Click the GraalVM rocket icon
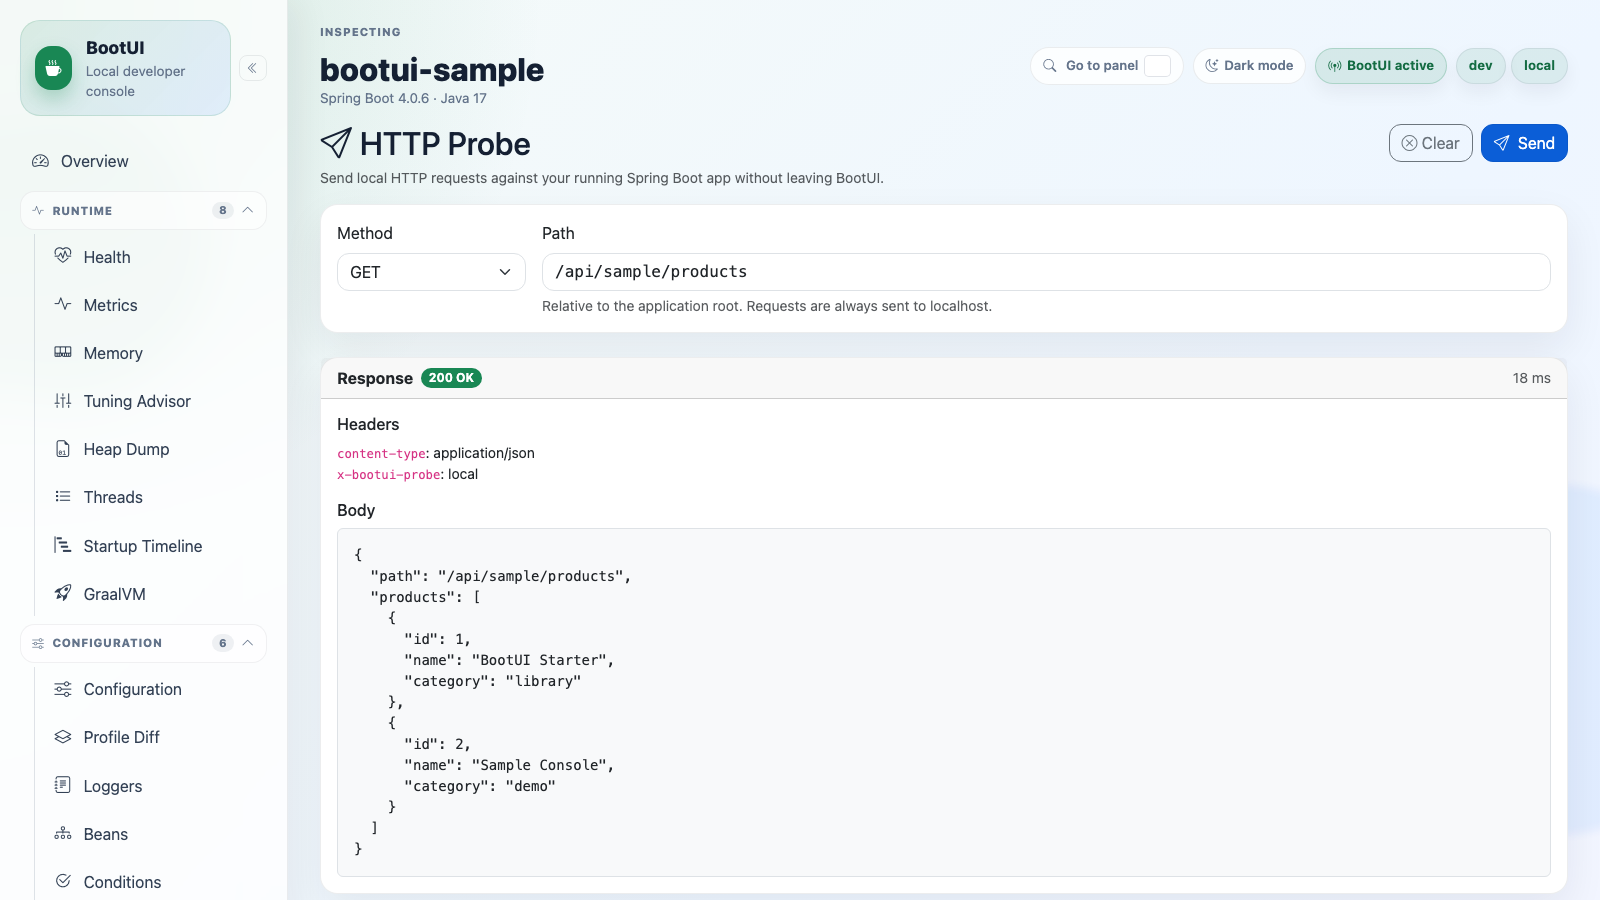 tap(63, 593)
